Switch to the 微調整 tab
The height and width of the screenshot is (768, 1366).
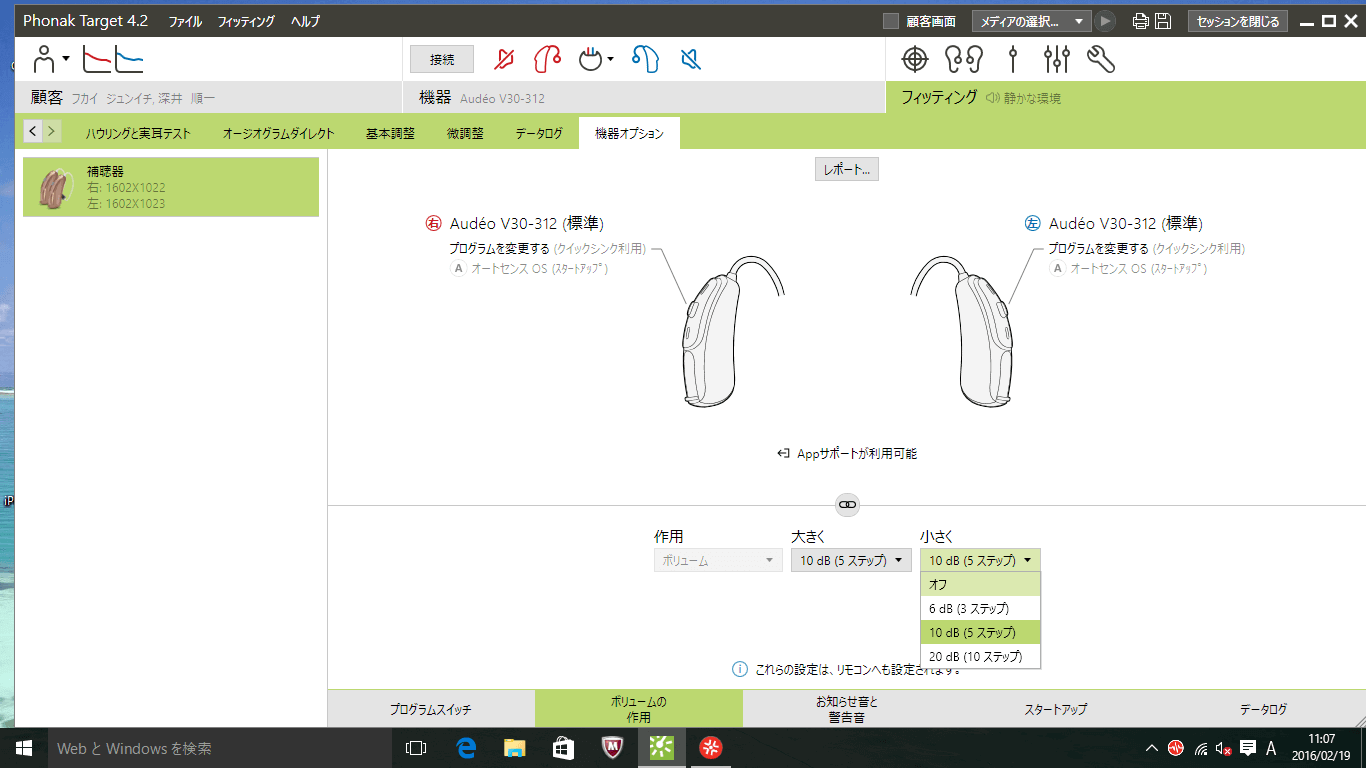click(465, 133)
